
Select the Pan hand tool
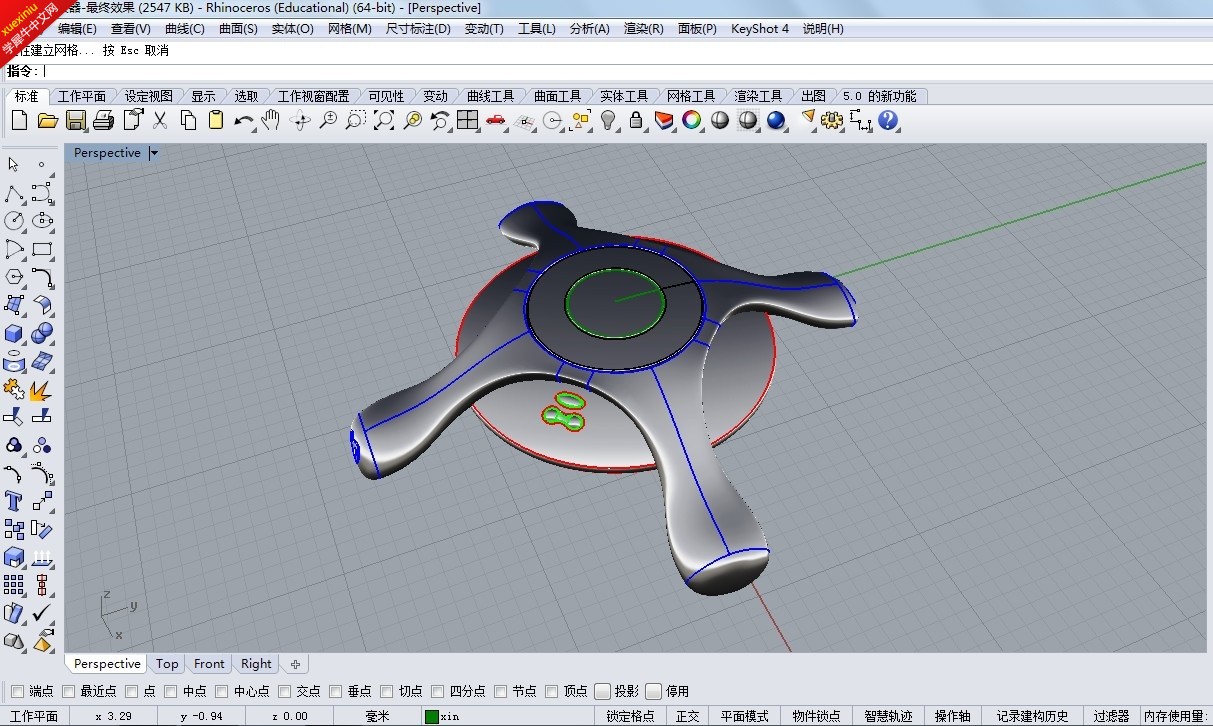(271, 121)
